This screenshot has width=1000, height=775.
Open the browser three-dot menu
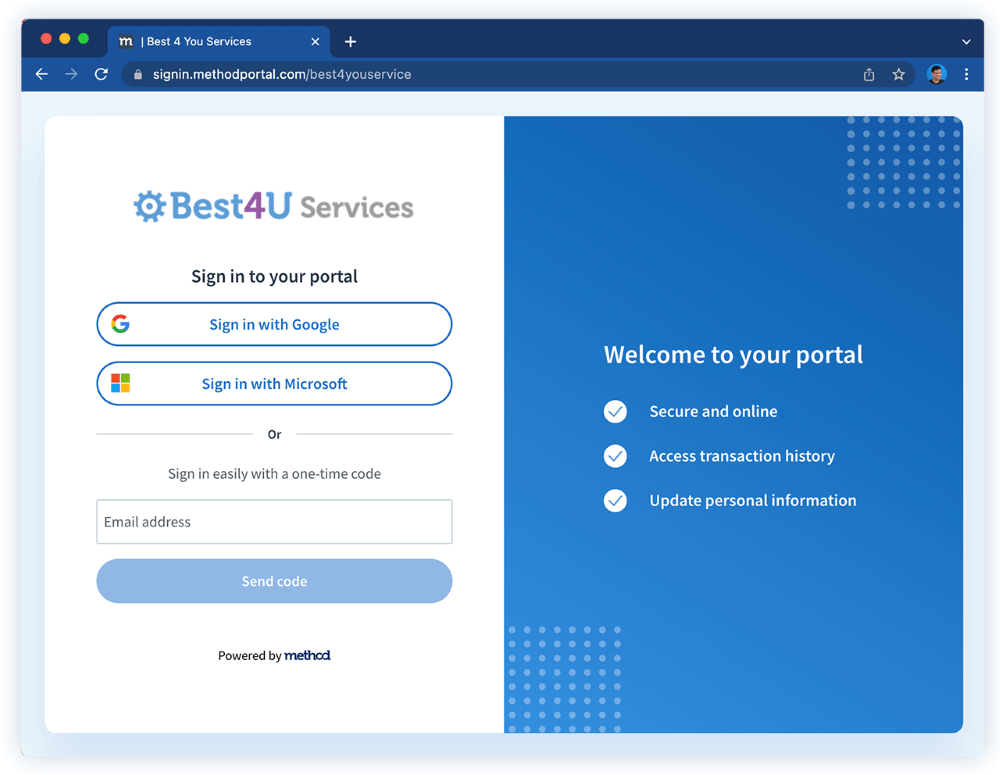966,75
